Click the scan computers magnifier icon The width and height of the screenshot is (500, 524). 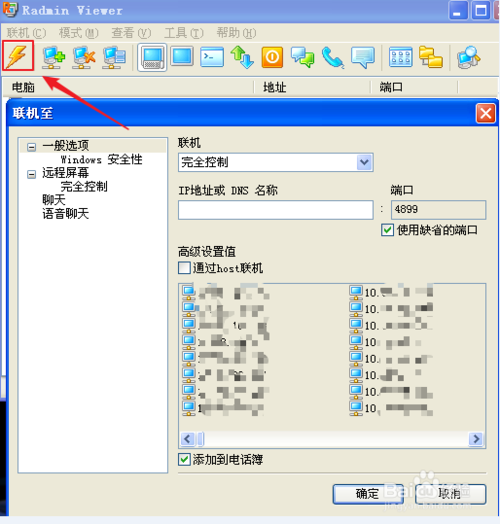coord(469,57)
